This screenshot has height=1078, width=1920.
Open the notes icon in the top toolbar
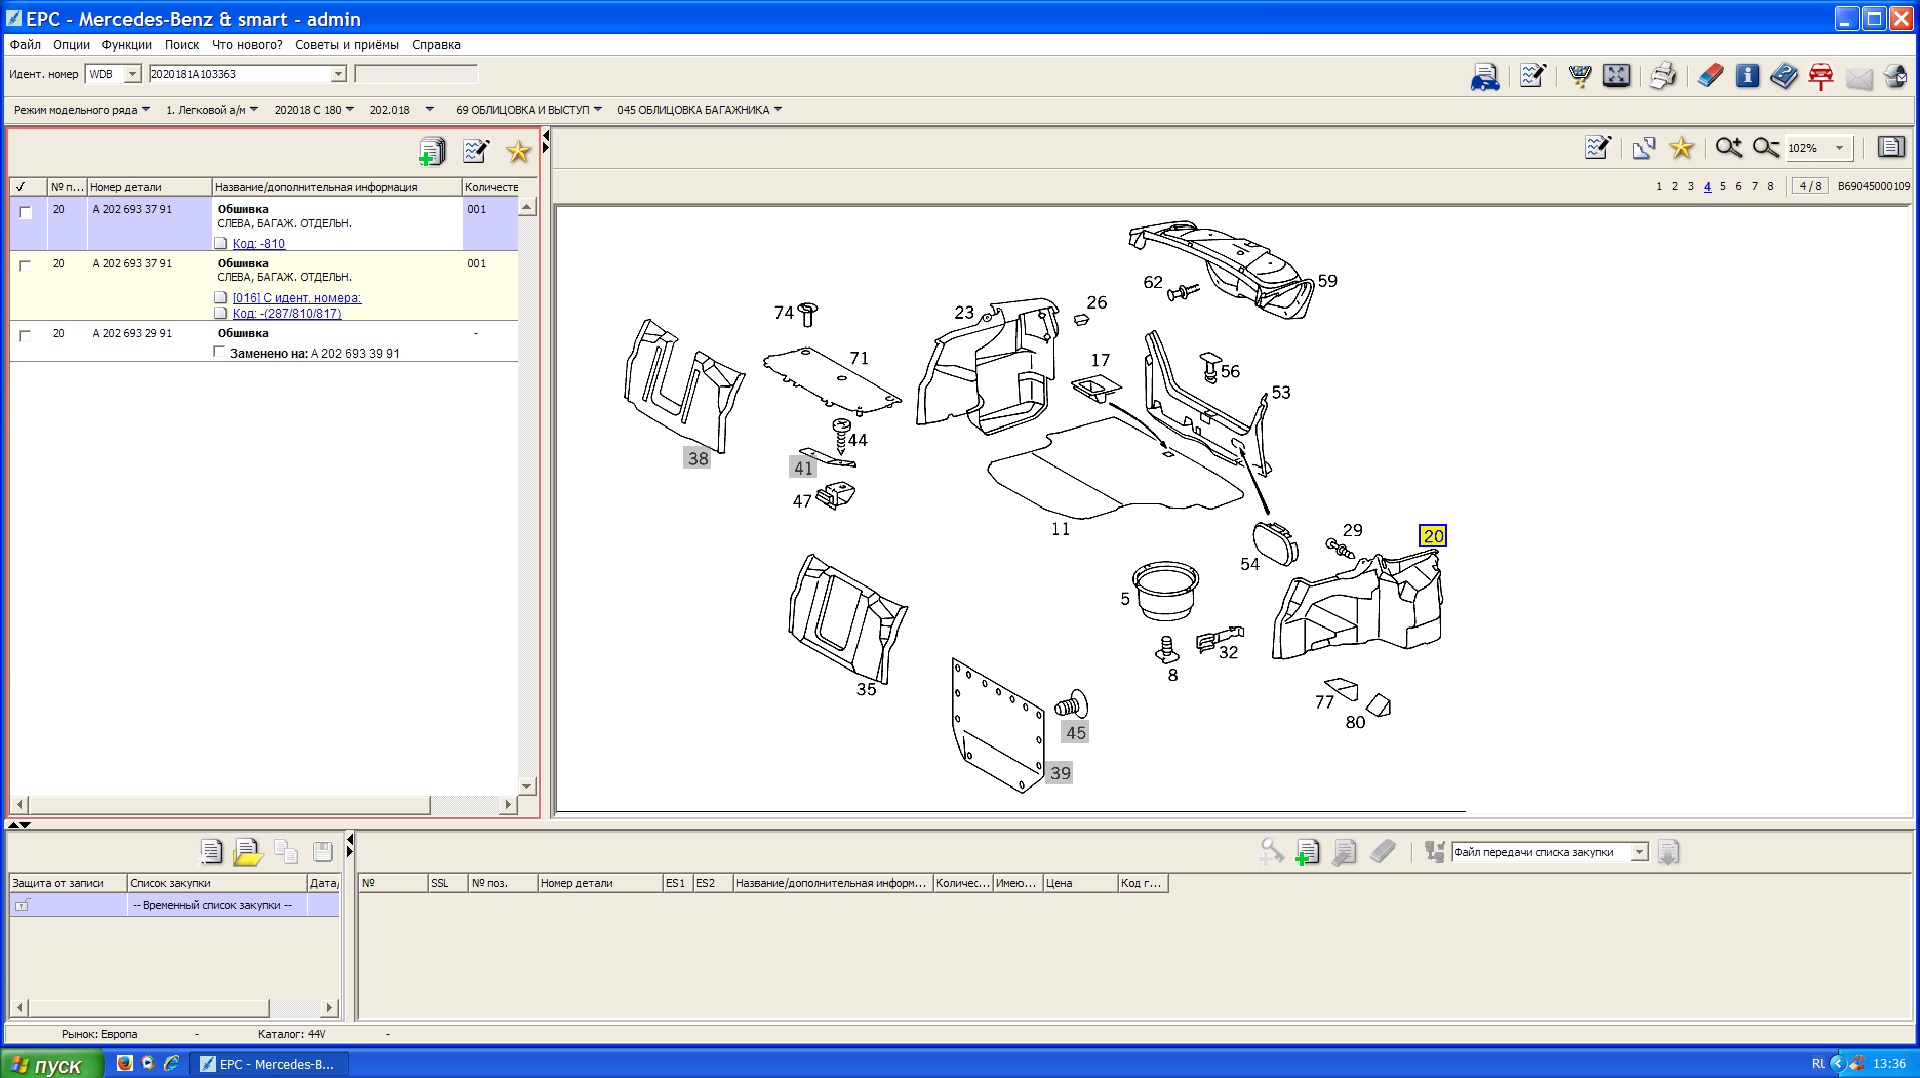click(x=1532, y=76)
